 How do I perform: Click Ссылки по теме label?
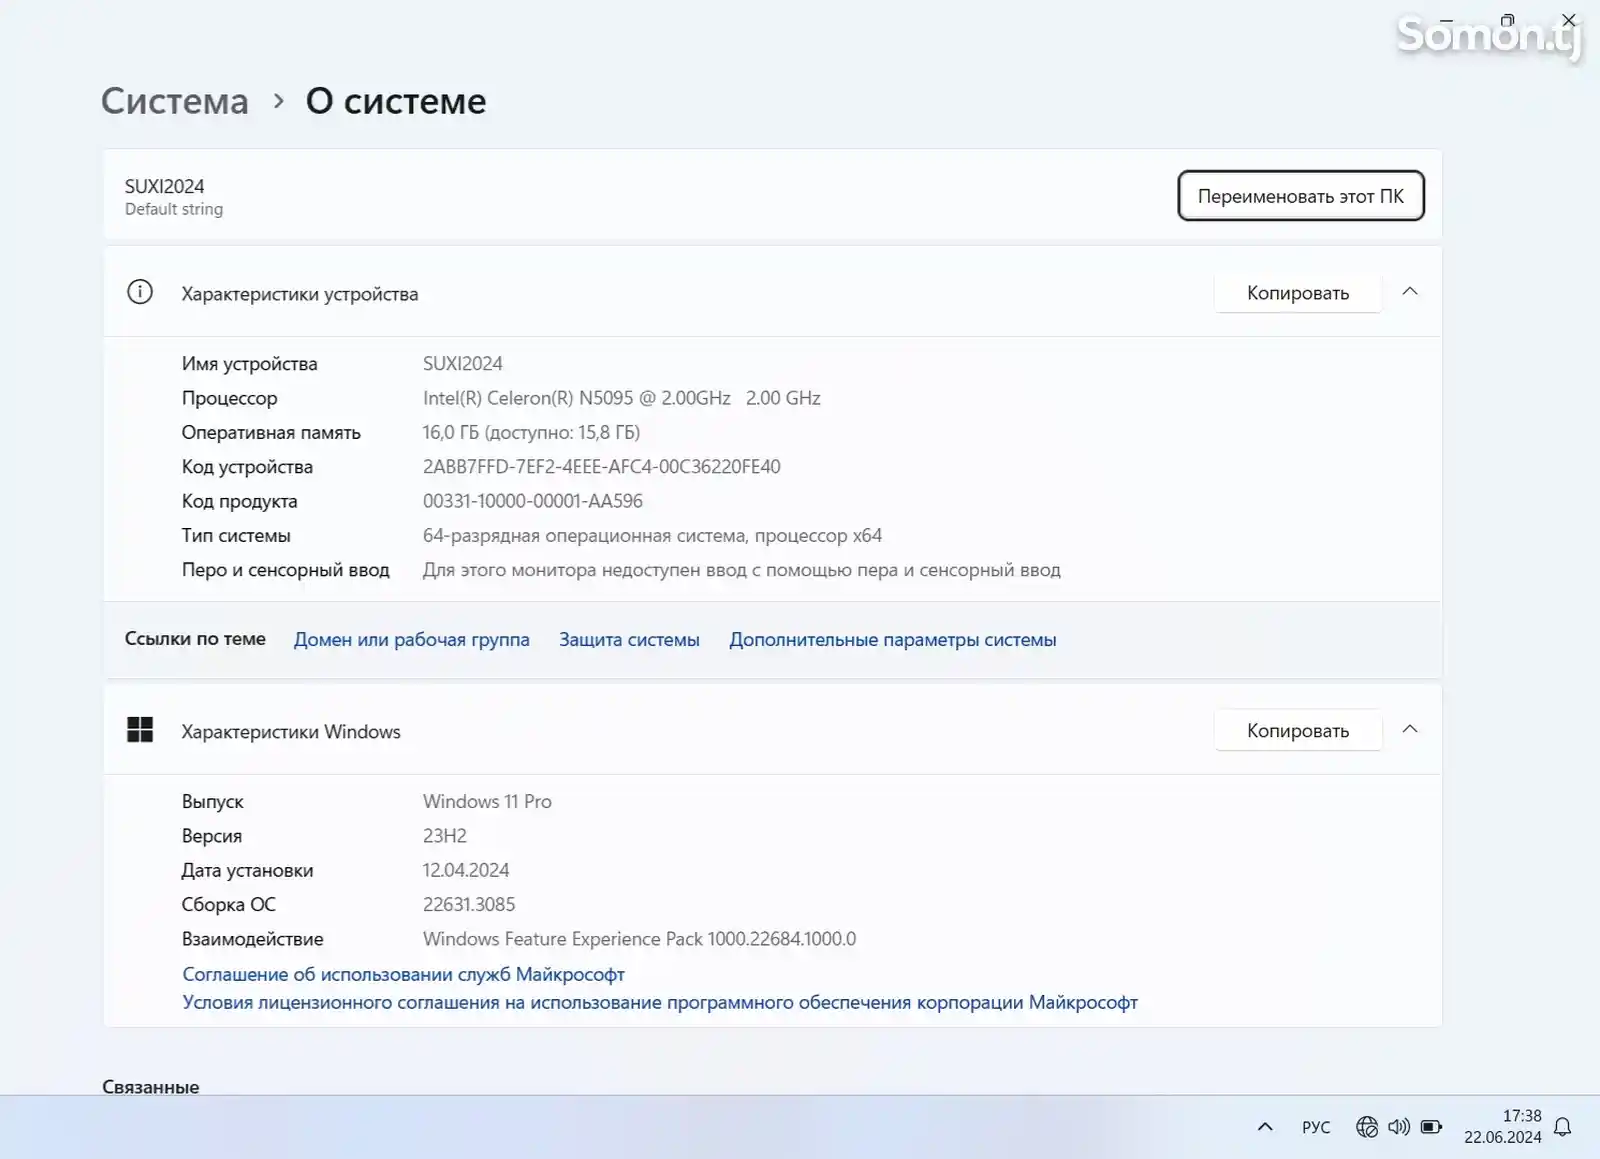[195, 639]
